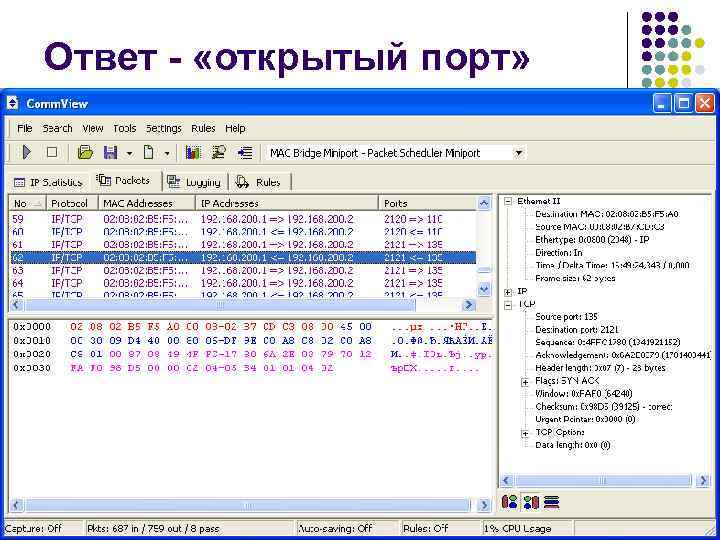Image resolution: width=720 pixels, height=540 pixels.
Task: Click the 'Pkts: 687 in / 759 out' status
Action: tap(153, 529)
